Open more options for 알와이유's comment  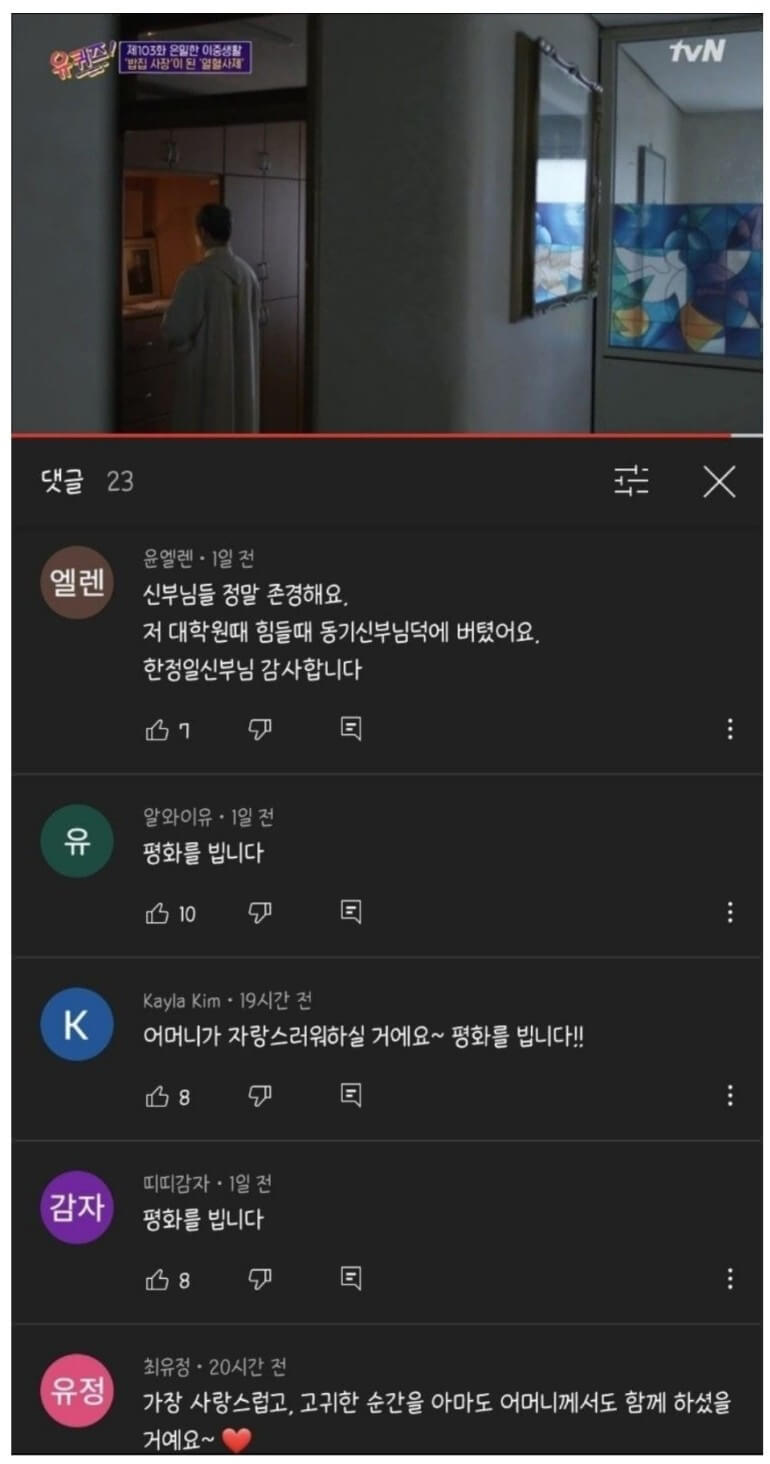click(730, 912)
